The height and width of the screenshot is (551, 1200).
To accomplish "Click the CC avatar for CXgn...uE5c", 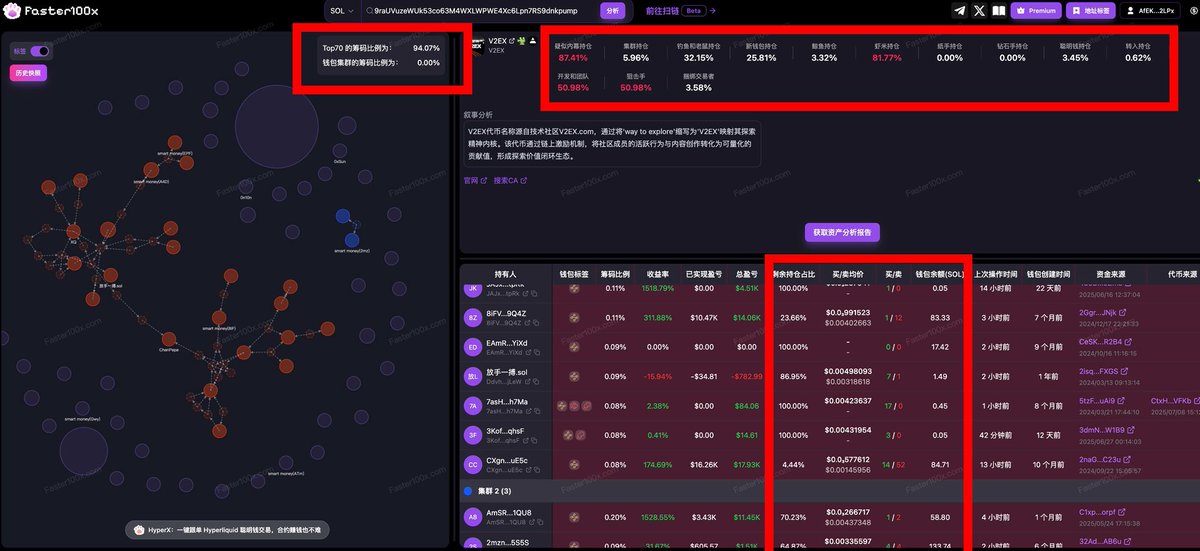I will click(x=472, y=464).
